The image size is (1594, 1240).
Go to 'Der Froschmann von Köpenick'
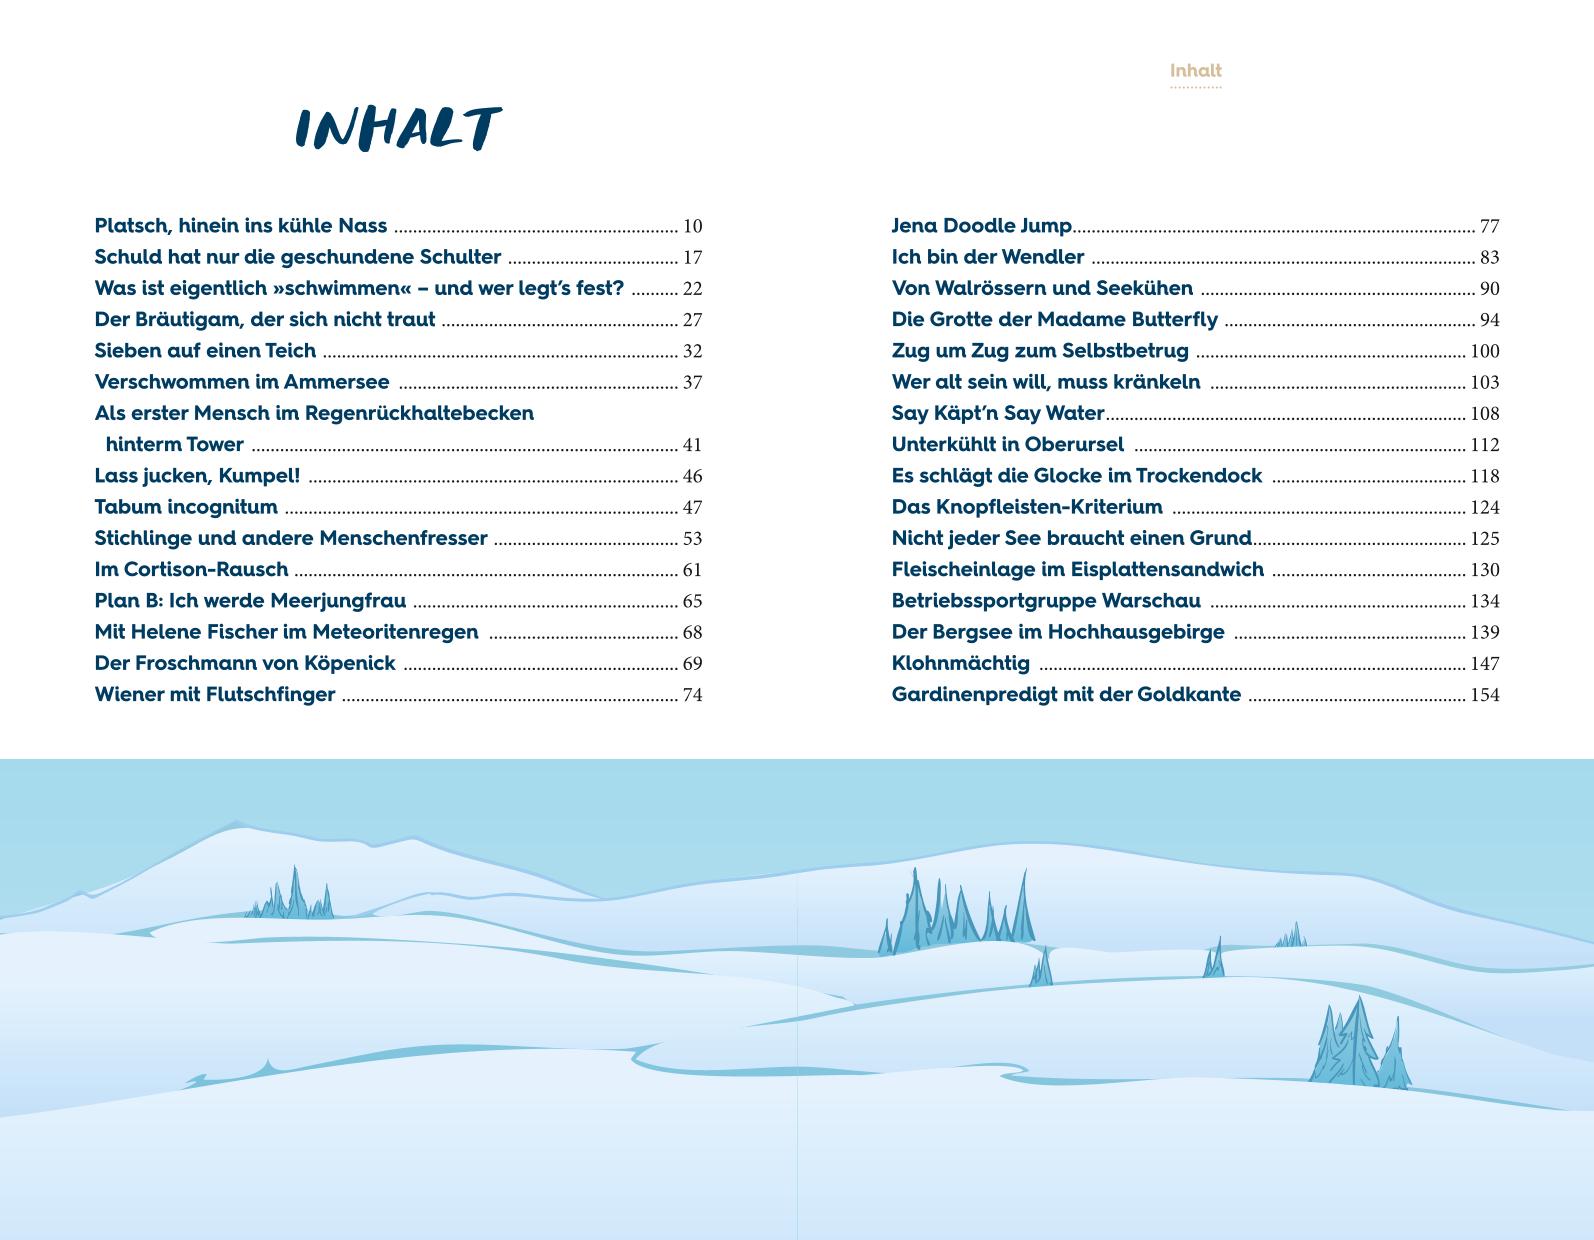(x=245, y=664)
